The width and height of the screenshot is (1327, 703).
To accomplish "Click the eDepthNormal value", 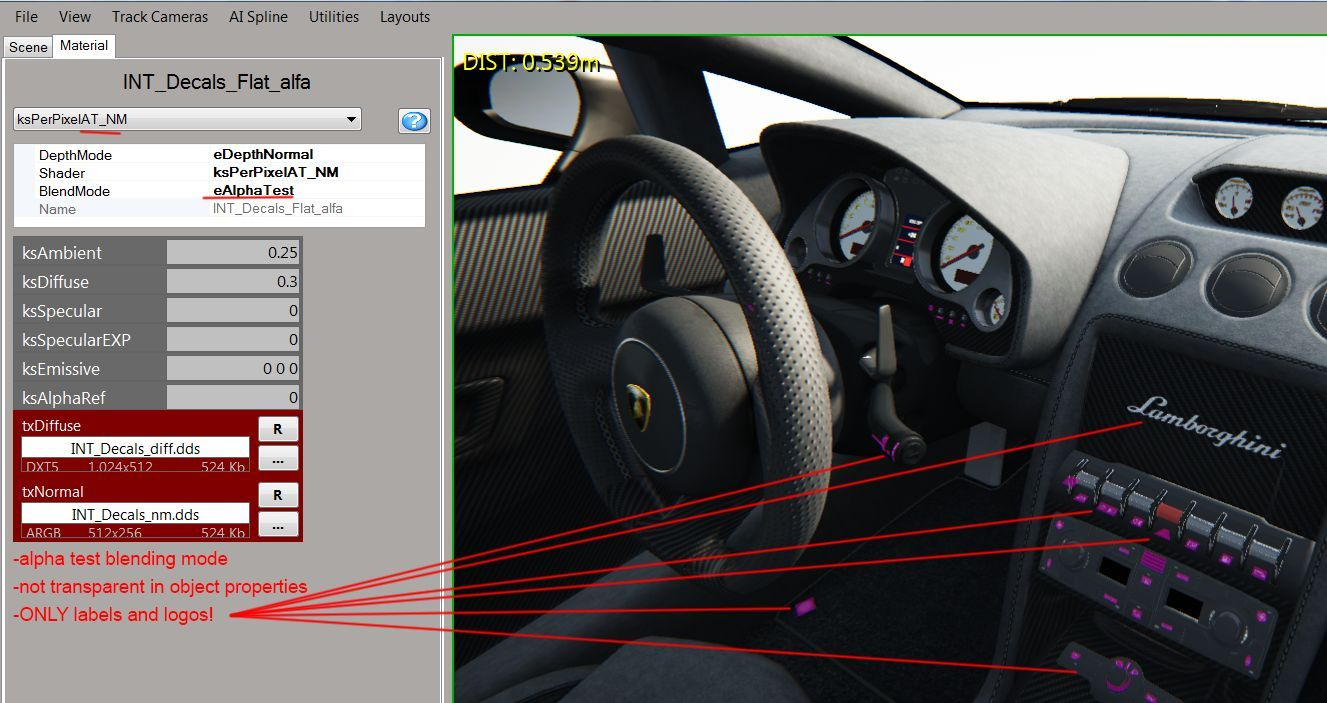I will coord(263,155).
